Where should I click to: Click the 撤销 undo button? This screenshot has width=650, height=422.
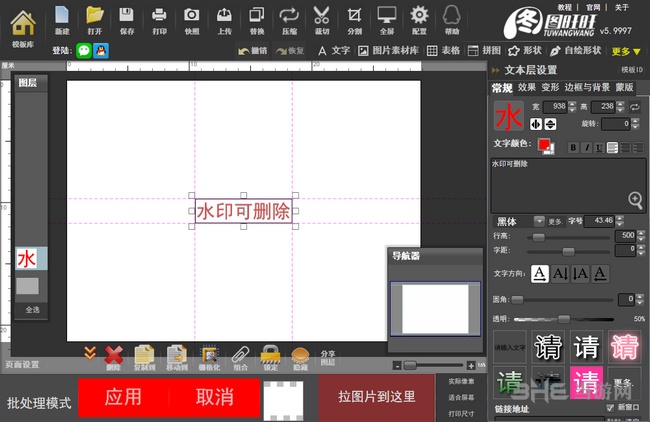tap(252, 51)
